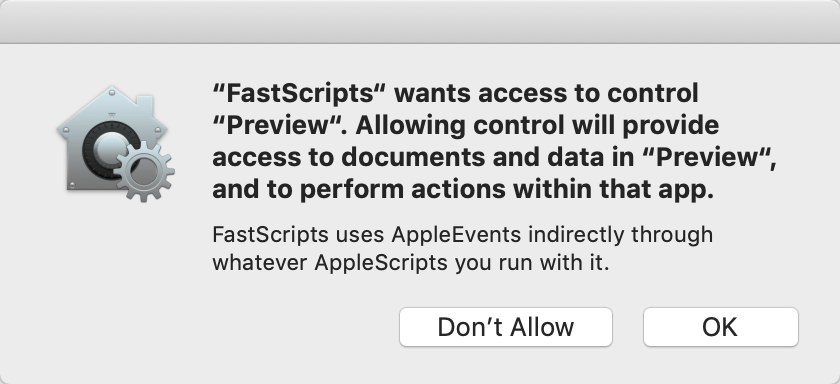This screenshot has height=384, width=840.
Task: Click the bold "FastScripts" word in the headline
Action: pos(299,93)
